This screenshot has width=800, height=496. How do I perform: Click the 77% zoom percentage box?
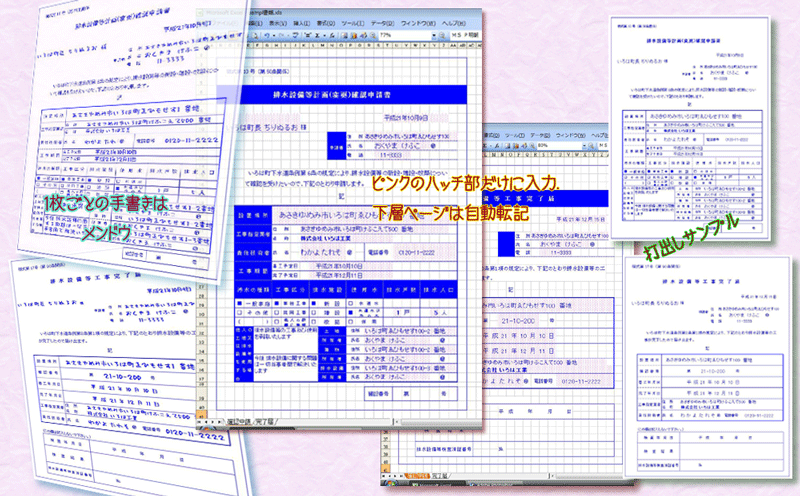pos(406,35)
